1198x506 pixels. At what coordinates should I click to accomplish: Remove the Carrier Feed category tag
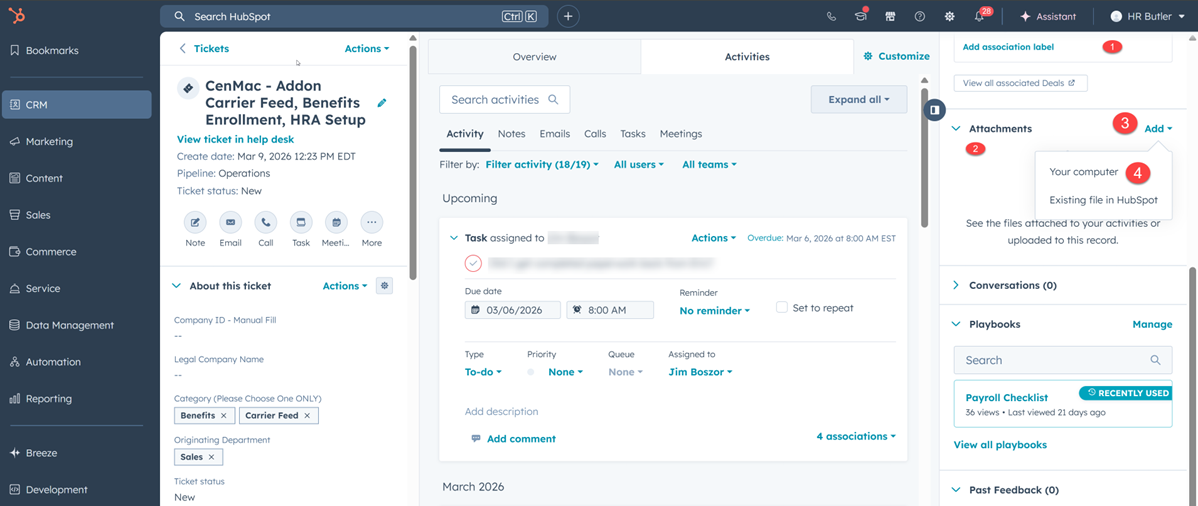tap(307, 415)
